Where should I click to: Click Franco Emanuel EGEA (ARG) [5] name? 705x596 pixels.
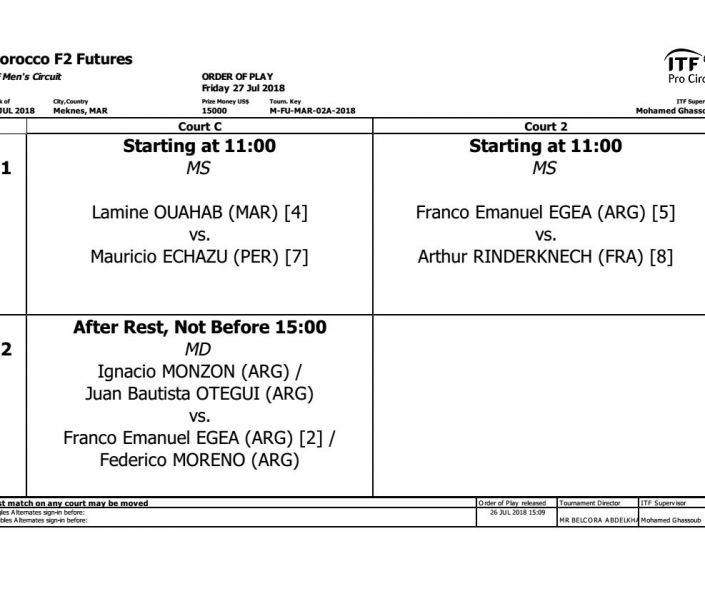545,213
